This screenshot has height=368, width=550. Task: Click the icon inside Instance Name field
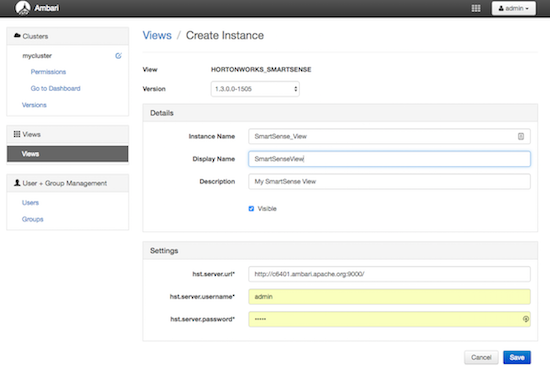point(521,136)
